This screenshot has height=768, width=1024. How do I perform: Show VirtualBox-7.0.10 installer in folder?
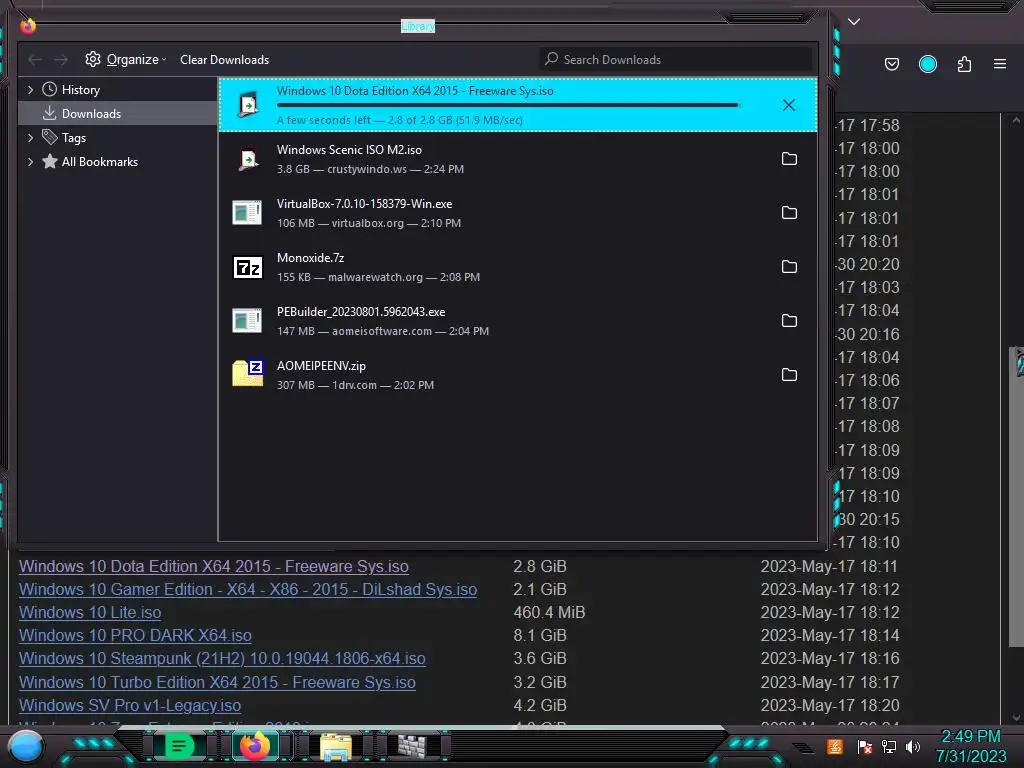click(789, 213)
